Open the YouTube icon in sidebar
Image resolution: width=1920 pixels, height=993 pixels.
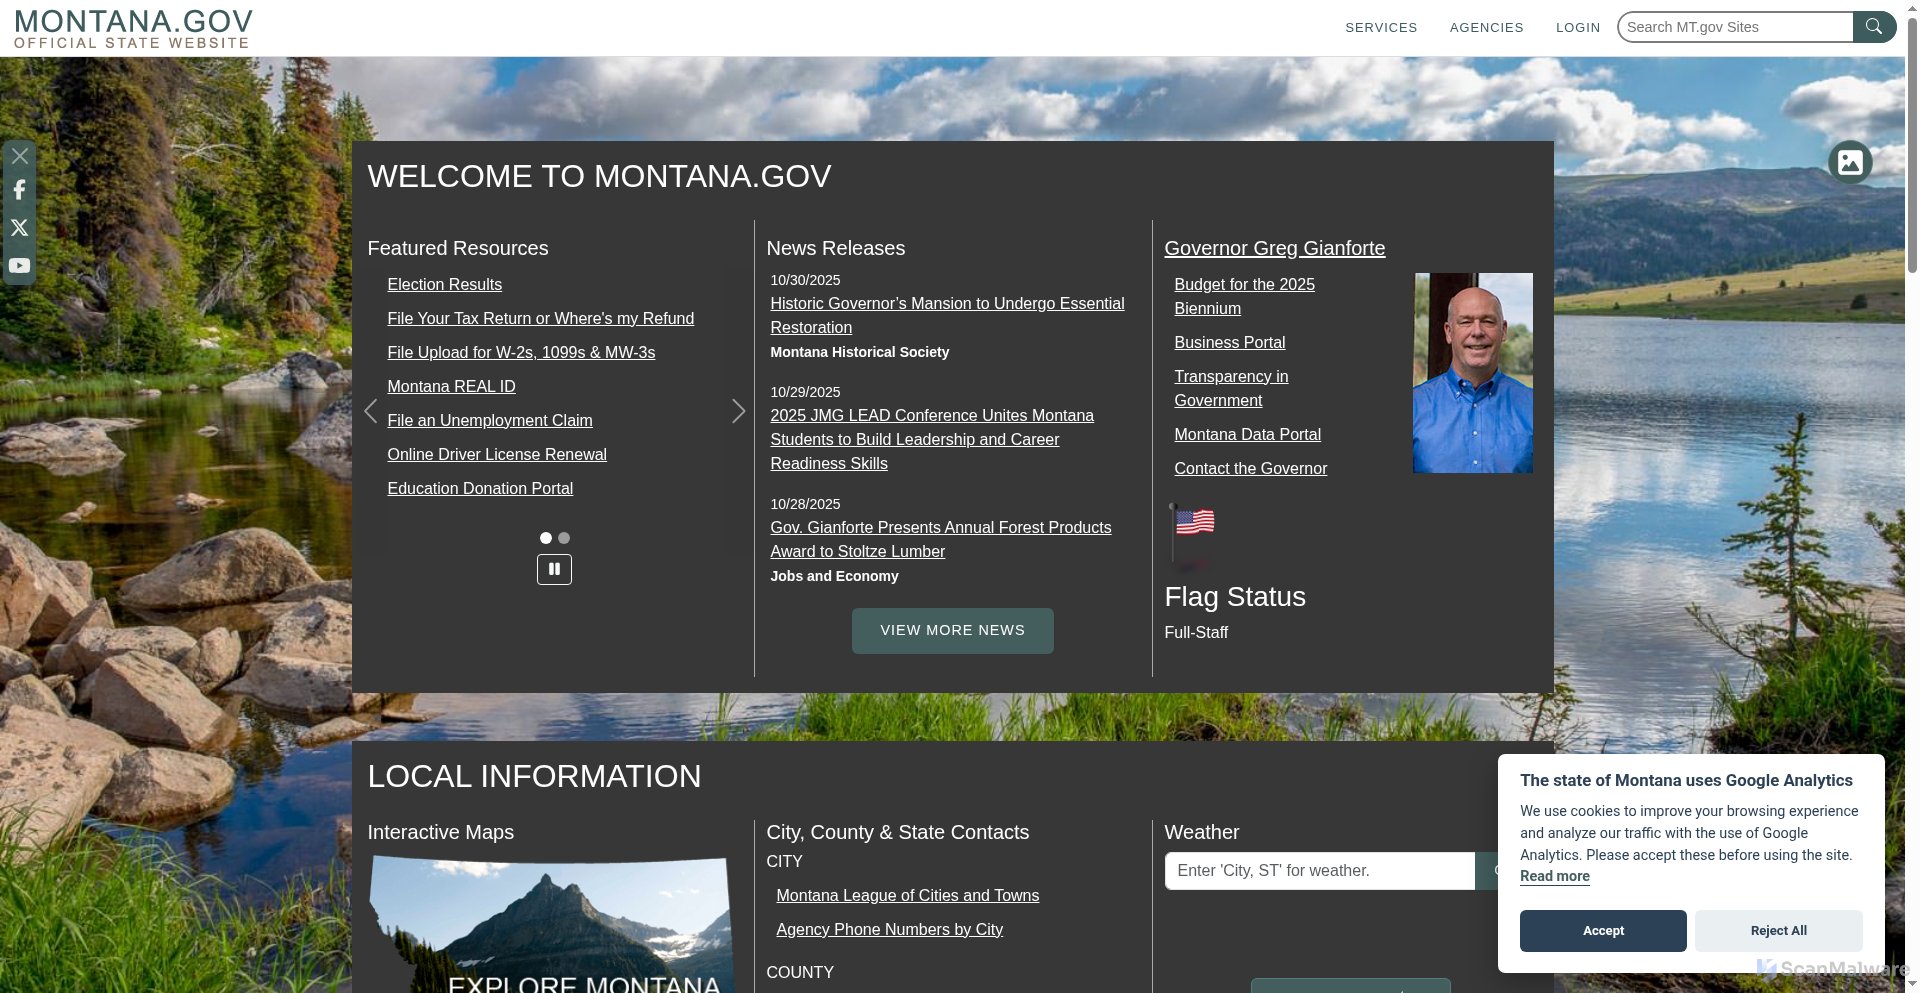(19, 265)
